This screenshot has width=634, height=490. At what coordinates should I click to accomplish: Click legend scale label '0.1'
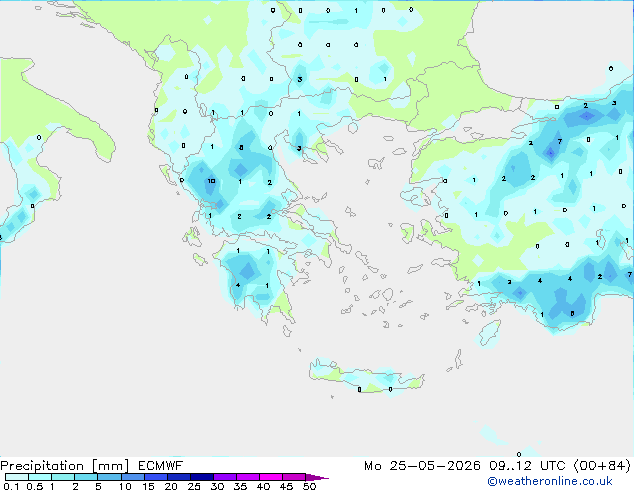coord(11,486)
